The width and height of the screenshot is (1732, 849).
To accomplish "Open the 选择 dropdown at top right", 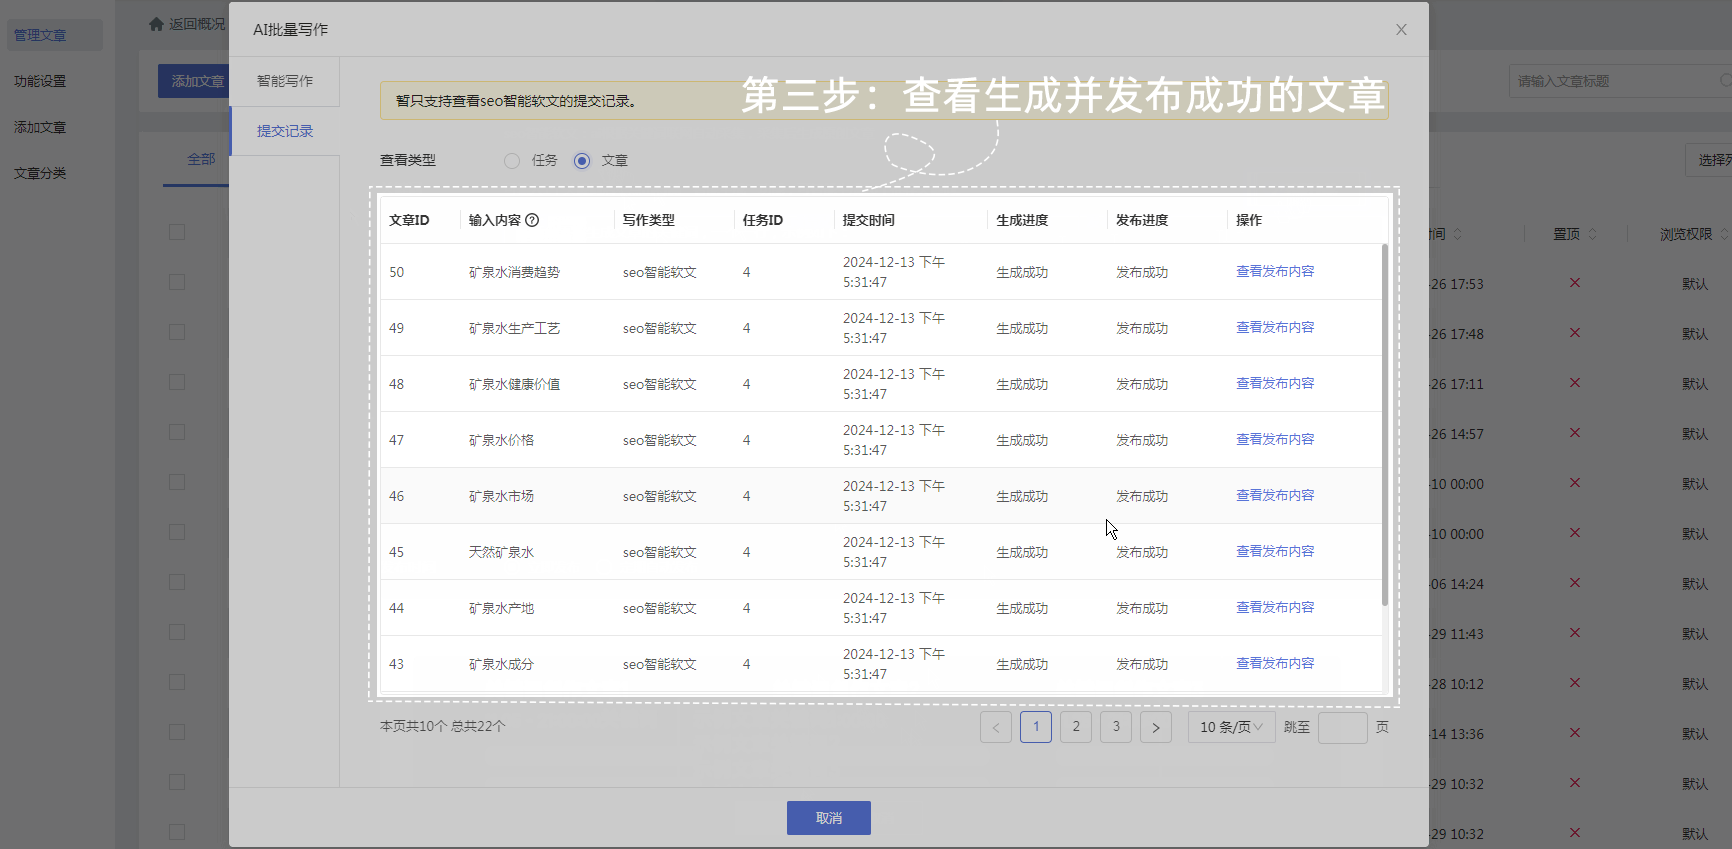I will [x=1709, y=160].
